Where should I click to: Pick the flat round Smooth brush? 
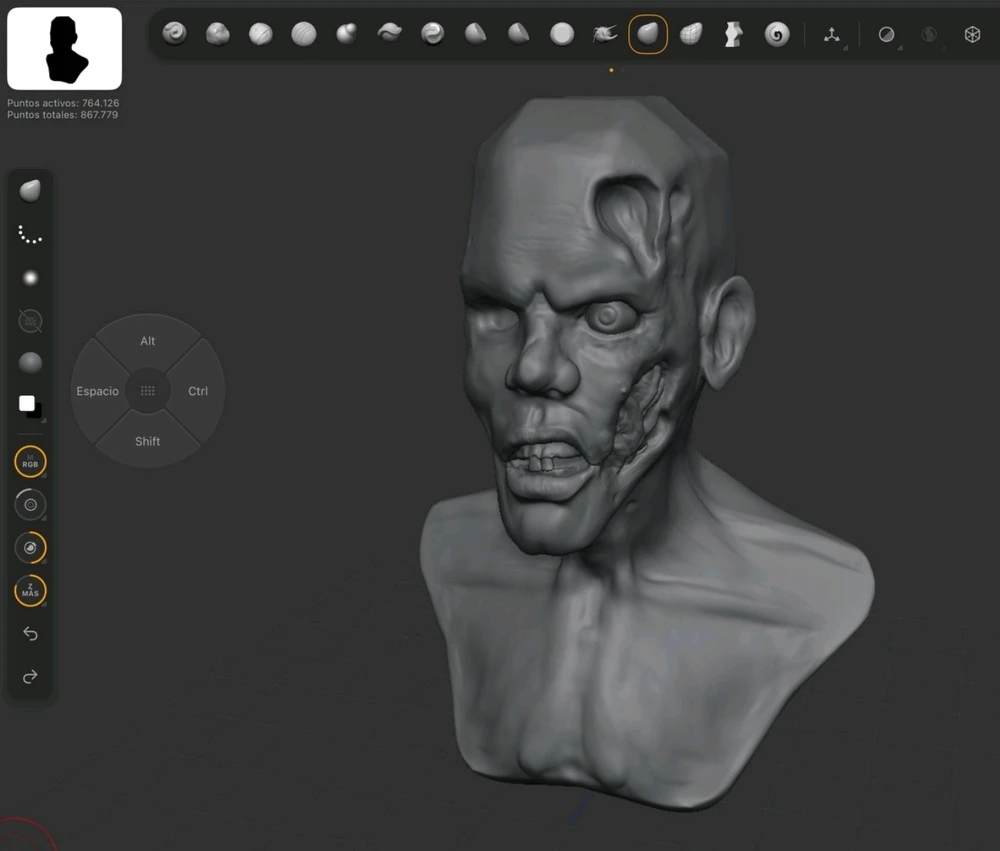562,35
